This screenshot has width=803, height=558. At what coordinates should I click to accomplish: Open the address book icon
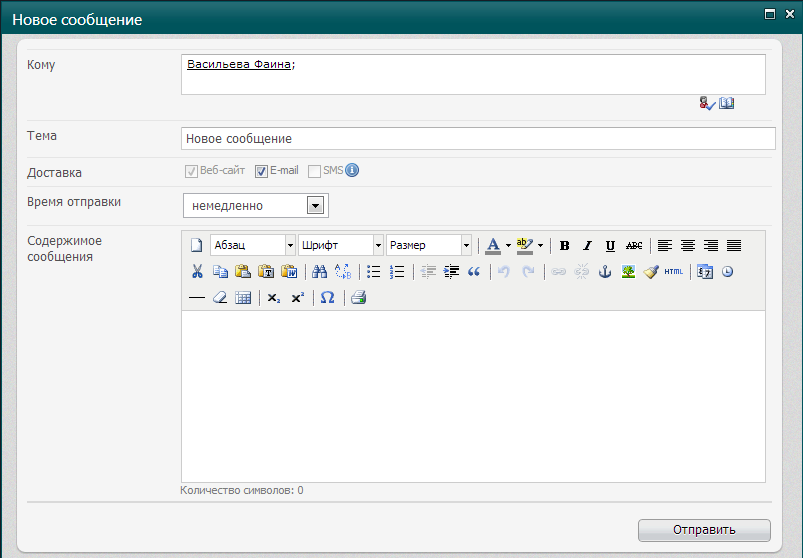726,103
